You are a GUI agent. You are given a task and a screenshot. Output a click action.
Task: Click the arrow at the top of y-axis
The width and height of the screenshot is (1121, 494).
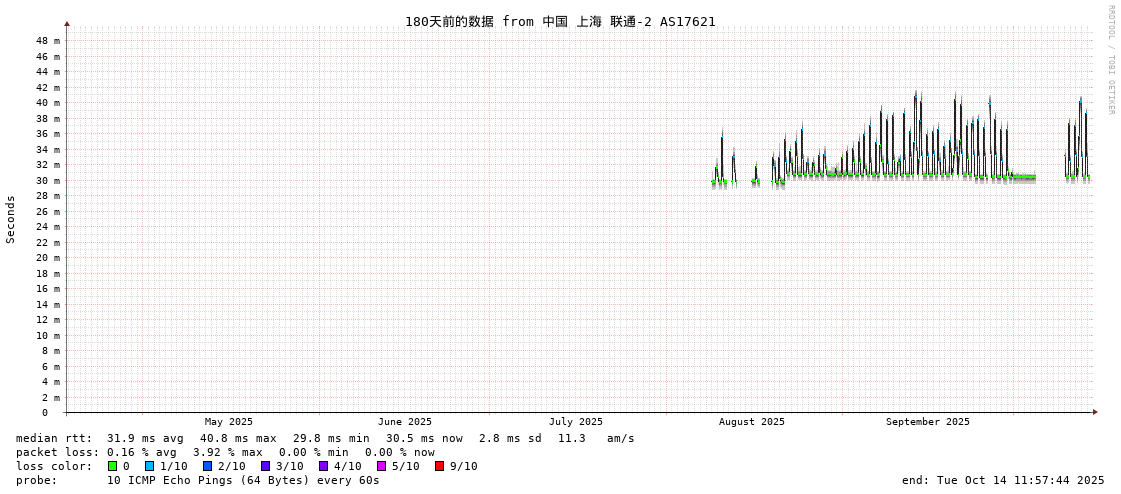tap(67, 23)
